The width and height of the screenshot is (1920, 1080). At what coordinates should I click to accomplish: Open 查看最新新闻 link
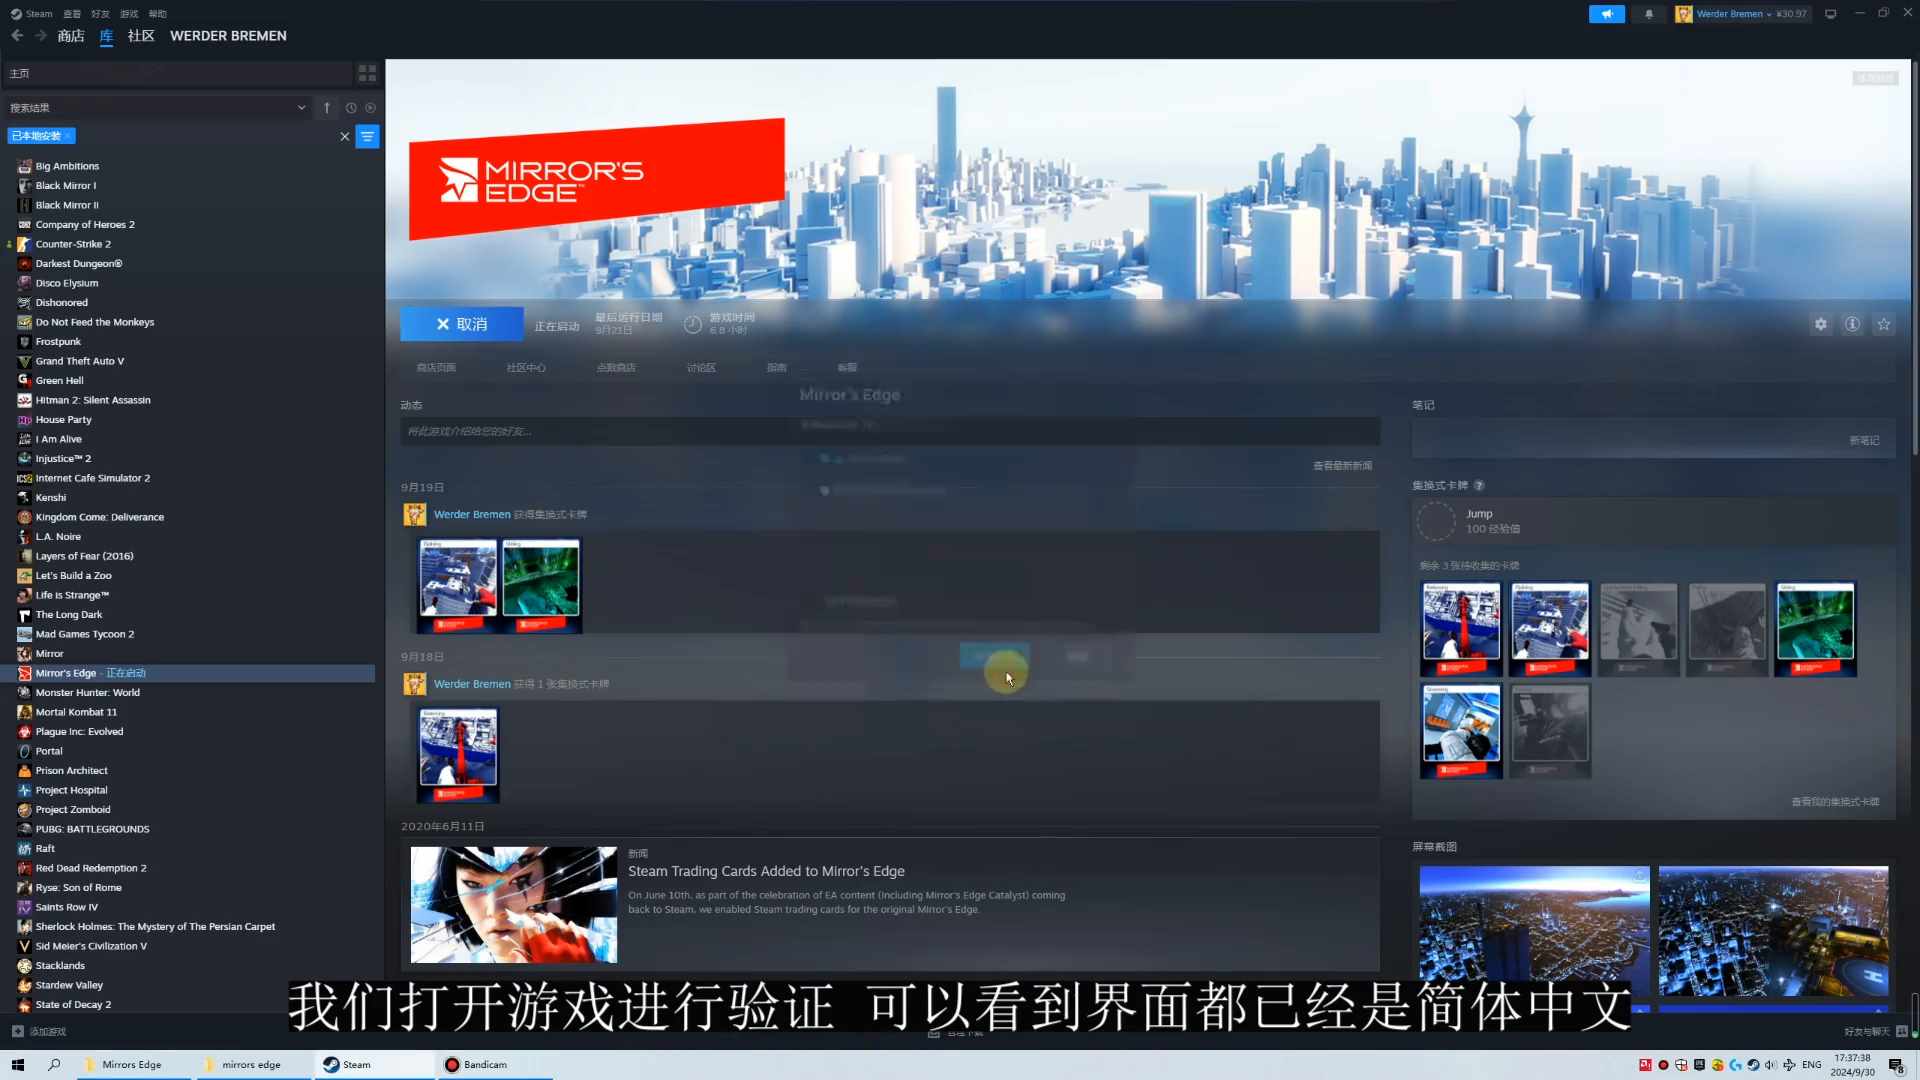[x=1342, y=466]
